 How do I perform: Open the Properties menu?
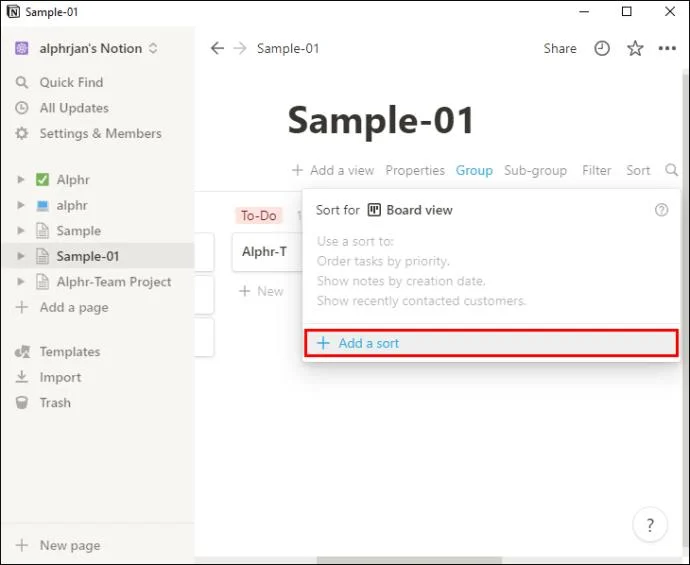click(415, 170)
